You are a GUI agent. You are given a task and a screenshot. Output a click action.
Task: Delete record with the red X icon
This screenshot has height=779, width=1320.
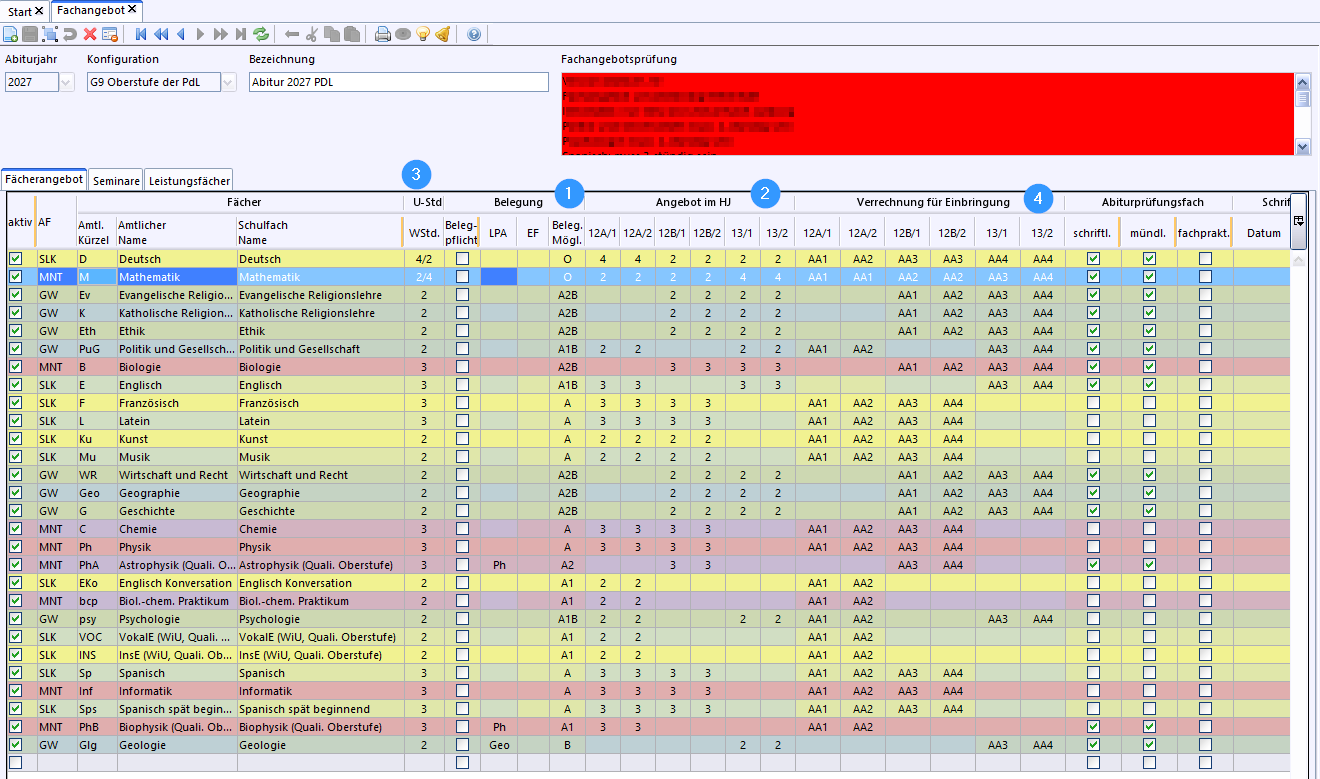[90, 34]
